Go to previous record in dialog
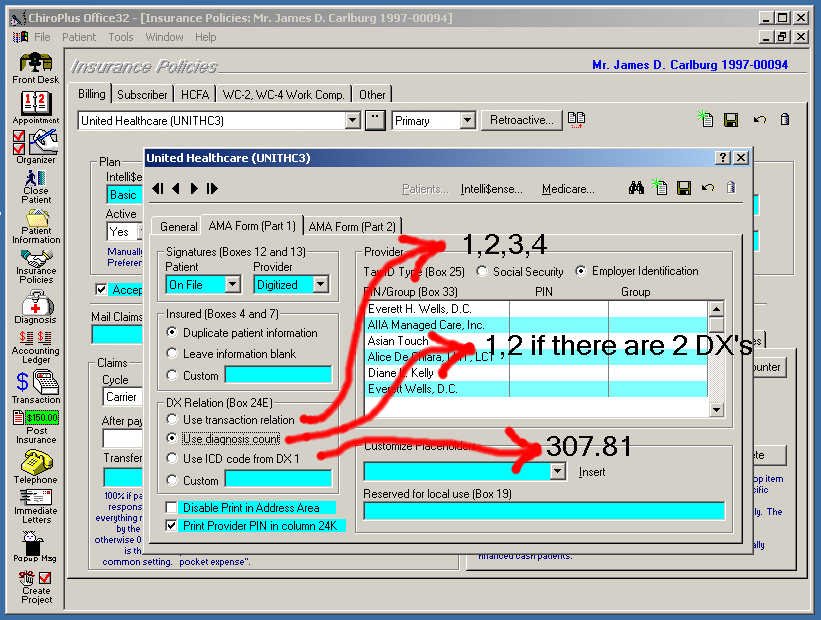The width and height of the screenshot is (821, 620). pyautogui.click(x=176, y=189)
